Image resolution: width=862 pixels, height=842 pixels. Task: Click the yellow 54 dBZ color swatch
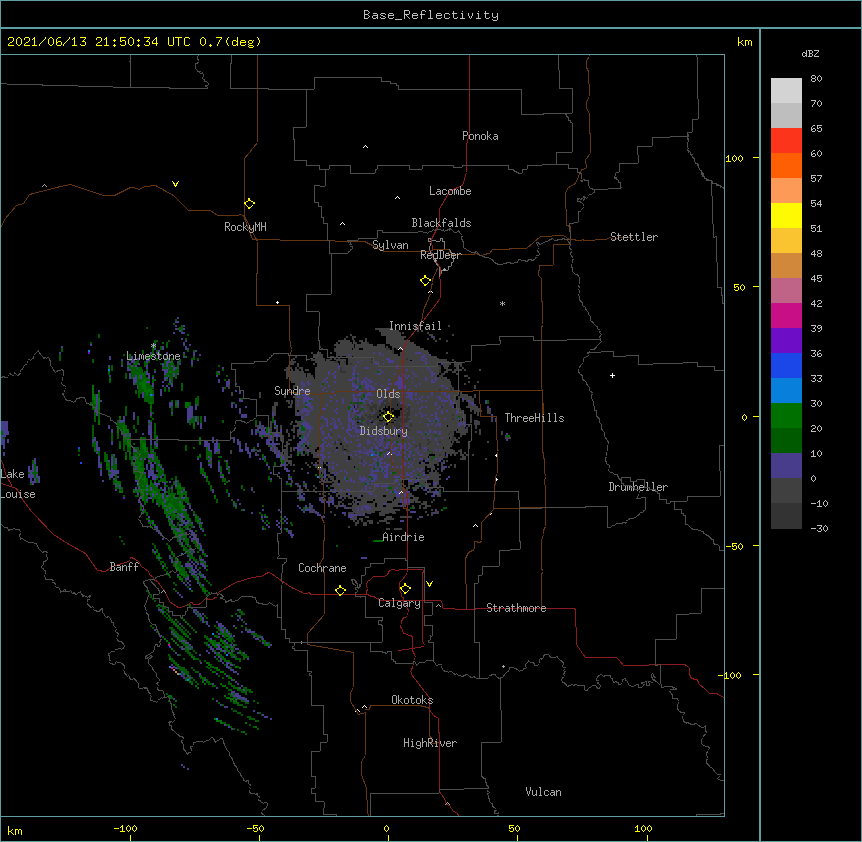pyautogui.click(x=786, y=215)
